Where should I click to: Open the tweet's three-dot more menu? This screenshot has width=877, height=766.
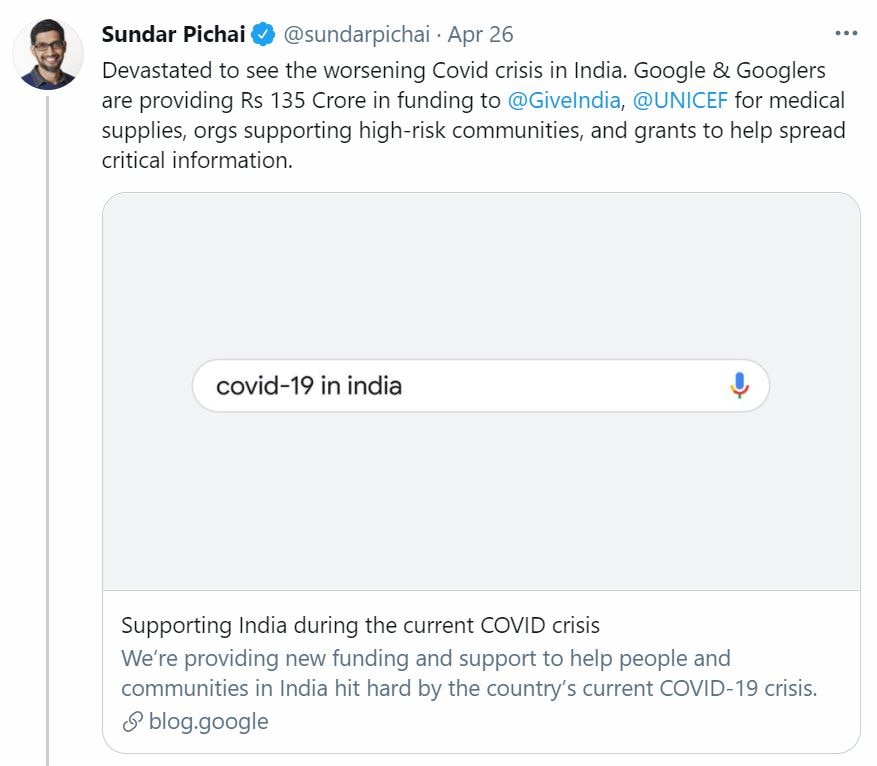(846, 34)
